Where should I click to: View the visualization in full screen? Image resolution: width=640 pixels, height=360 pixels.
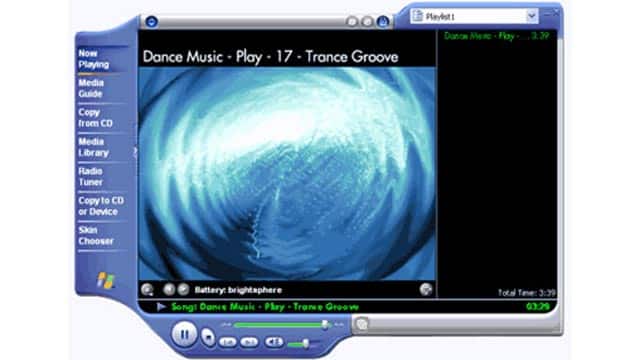pyautogui.click(x=426, y=289)
